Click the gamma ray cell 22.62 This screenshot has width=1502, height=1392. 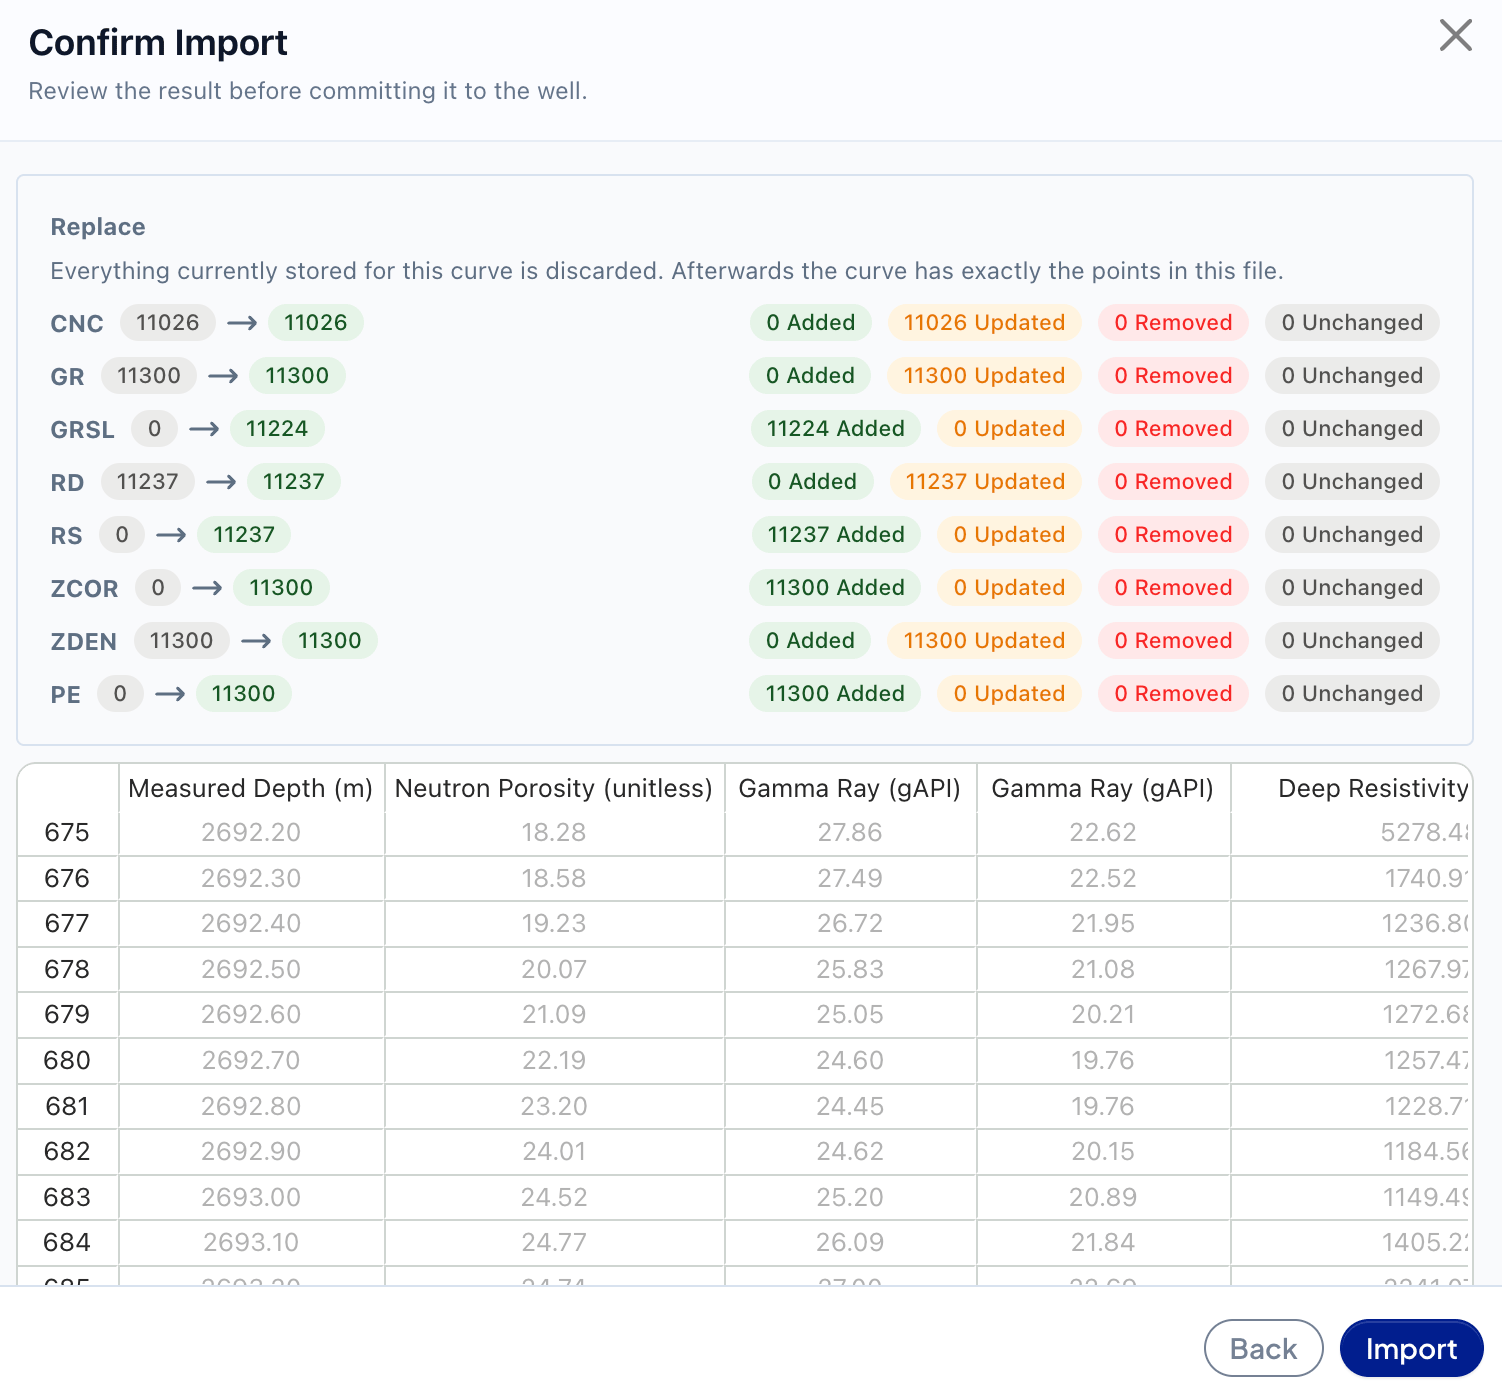(1103, 832)
